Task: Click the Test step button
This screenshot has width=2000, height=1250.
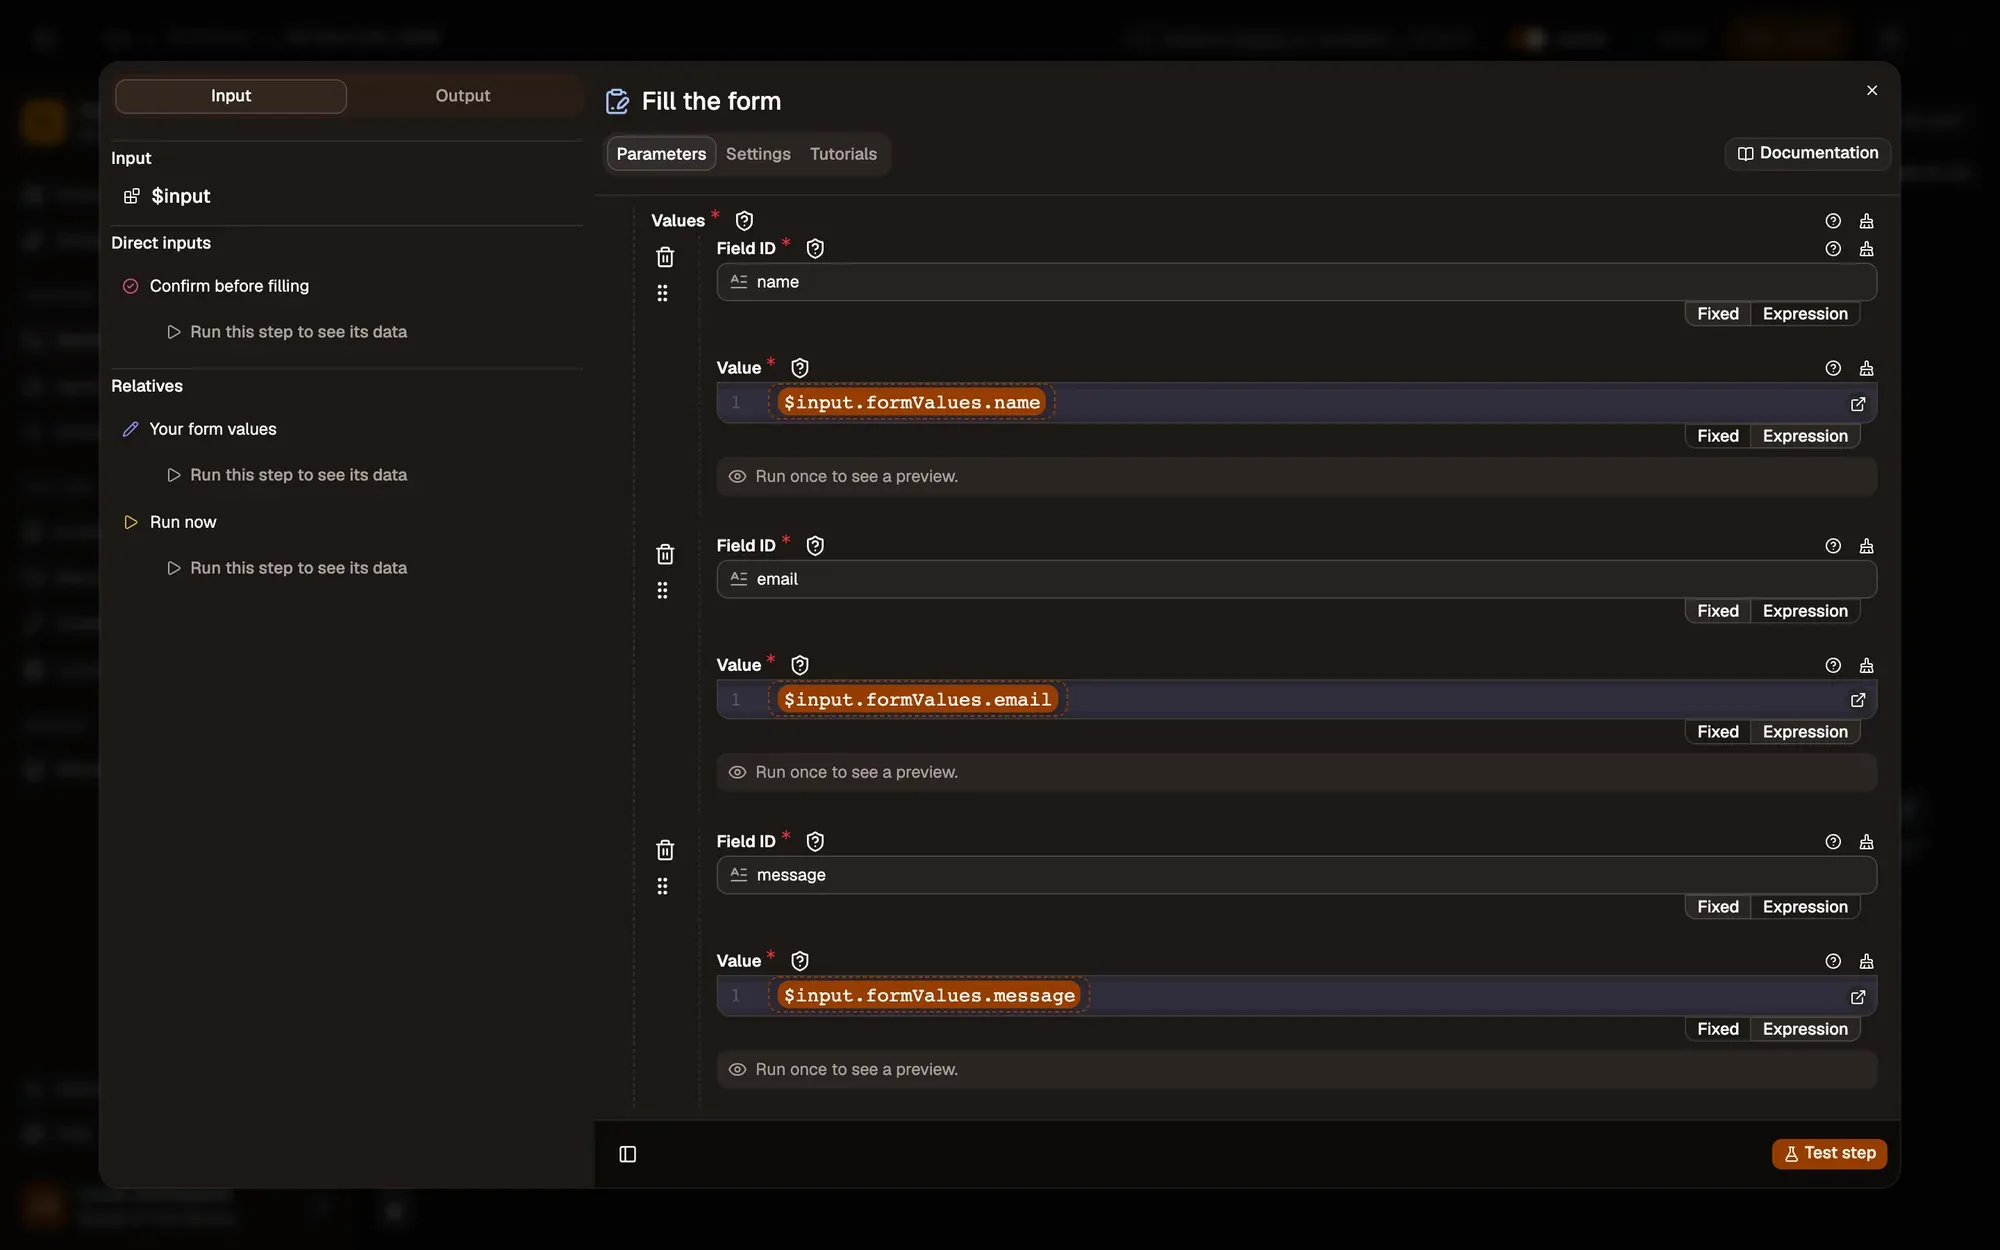Action: pos(1829,1153)
